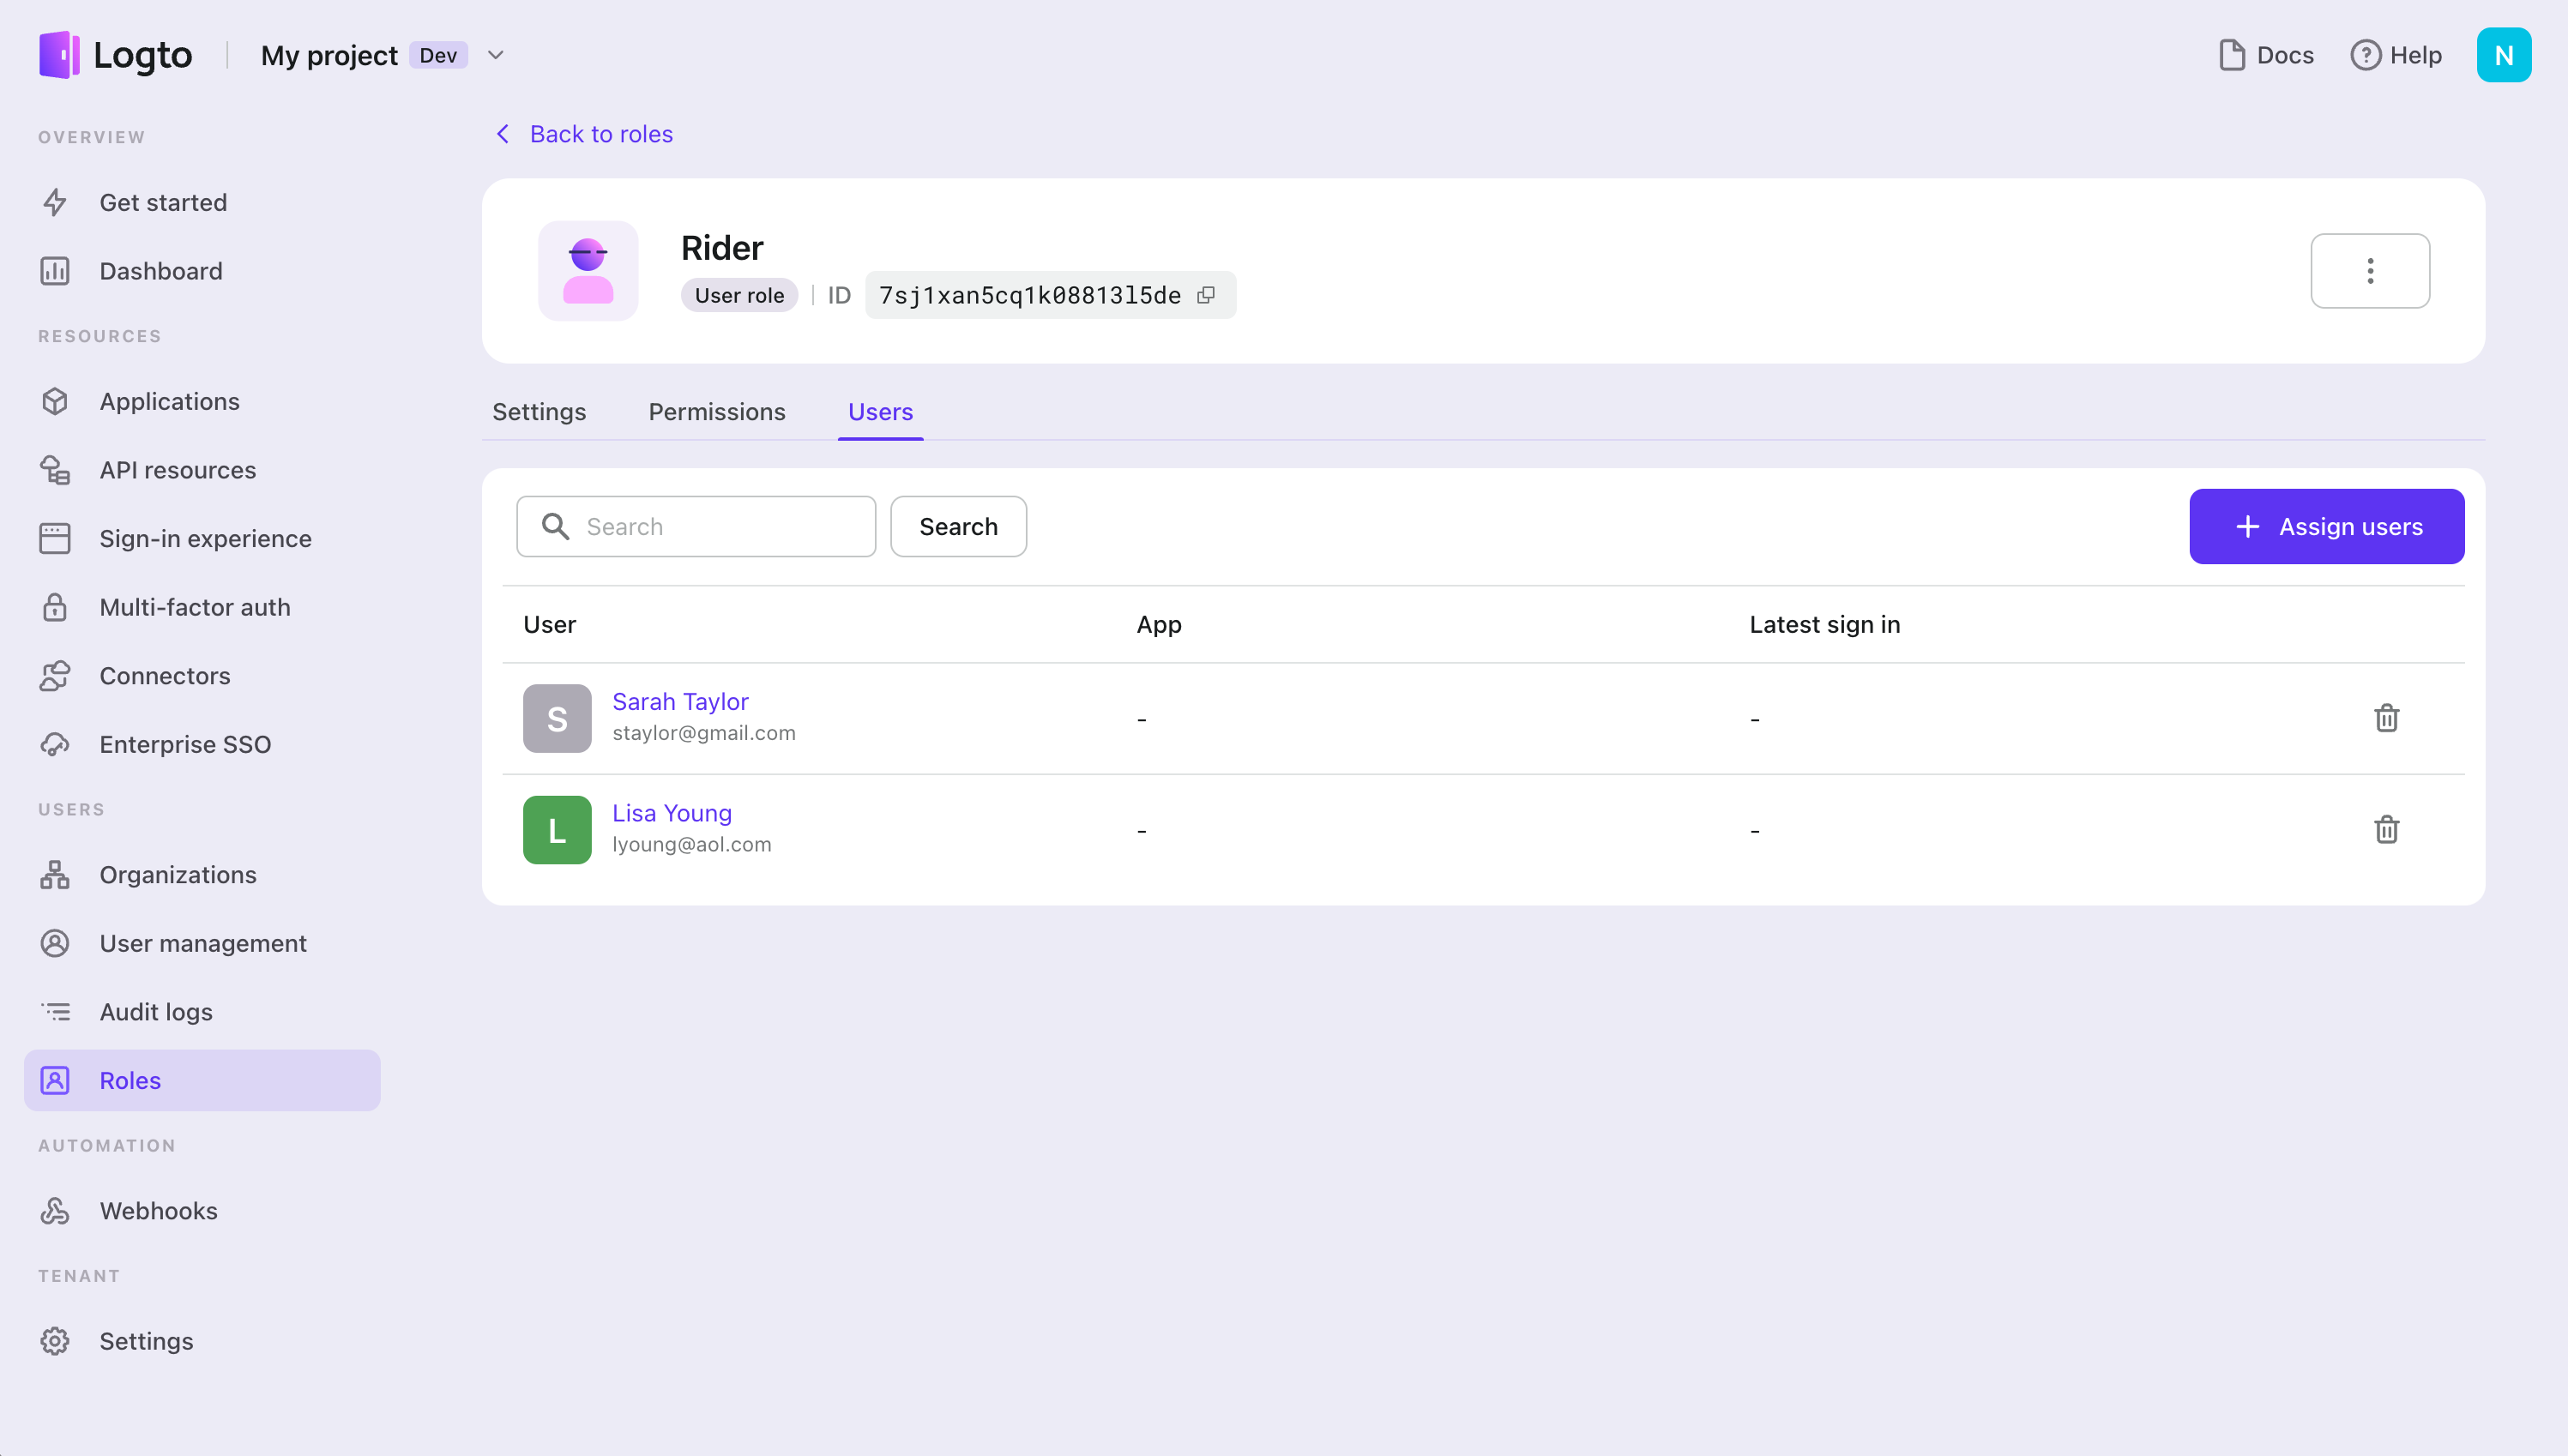Open the N user avatar menu
This screenshot has height=1456, width=2568.
(x=2503, y=55)
